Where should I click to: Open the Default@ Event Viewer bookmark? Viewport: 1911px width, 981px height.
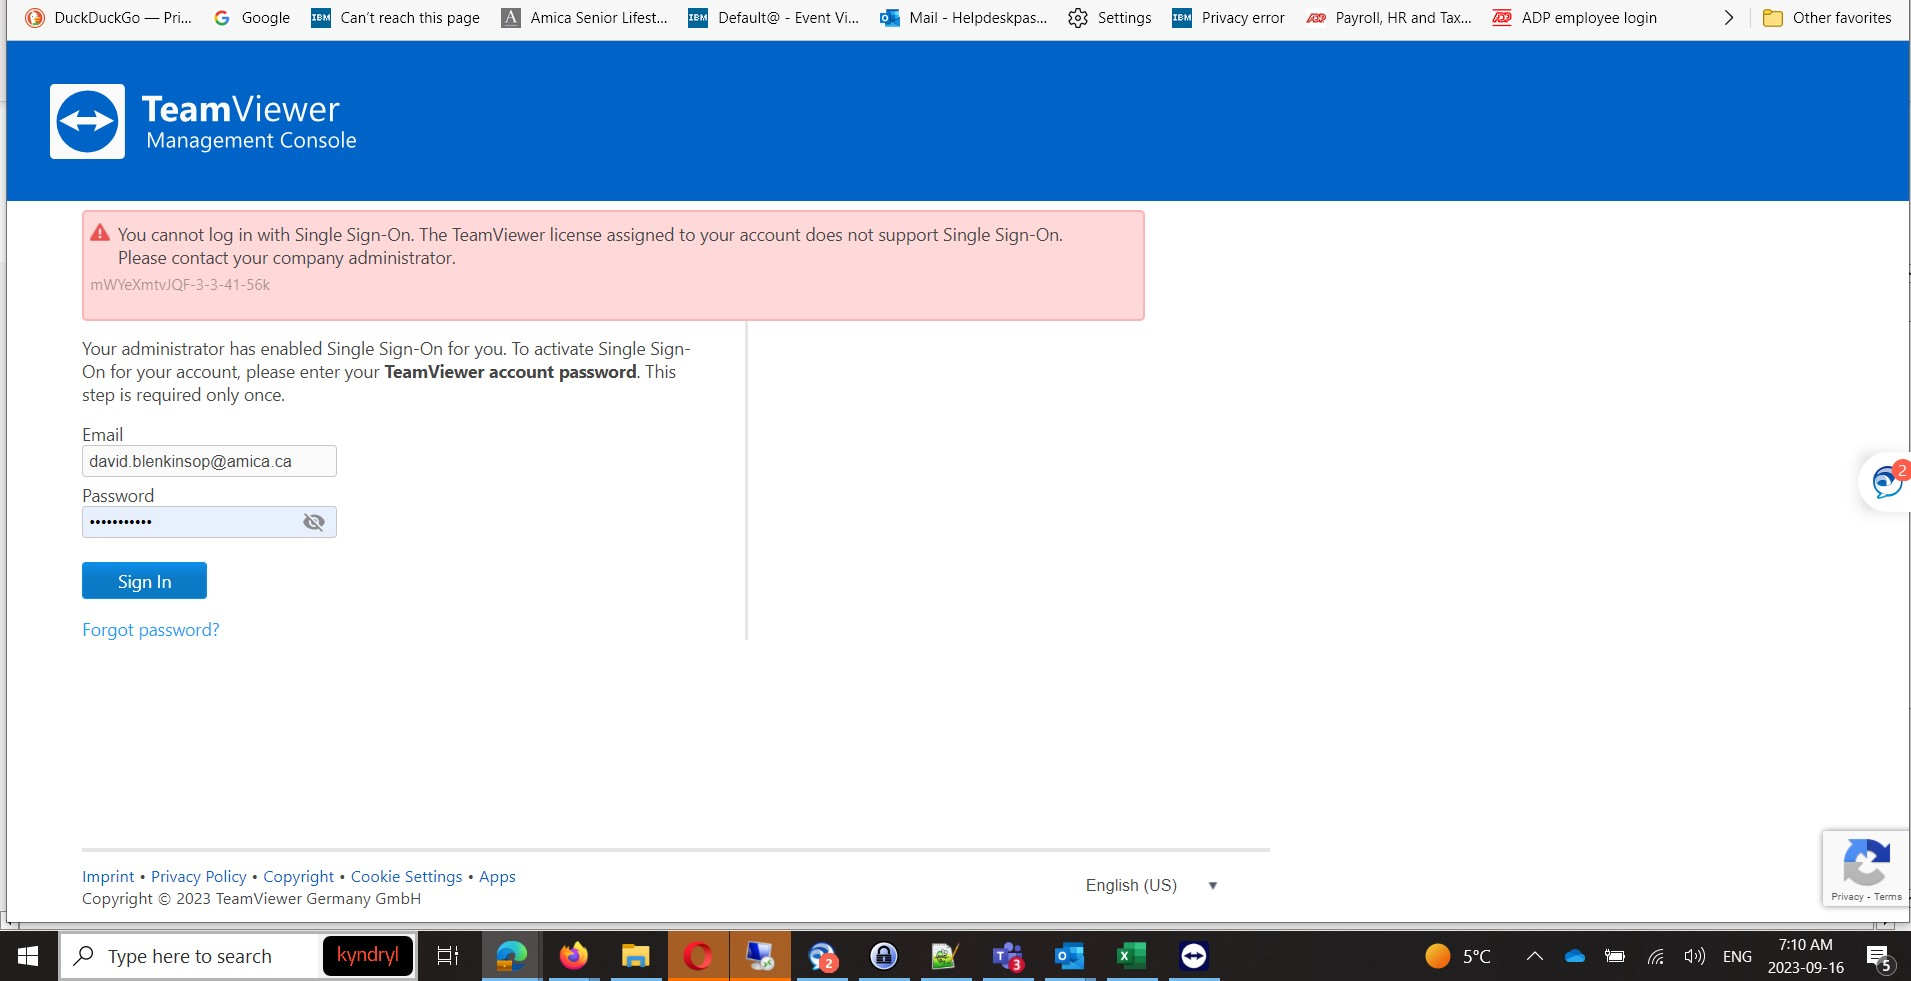774,18
